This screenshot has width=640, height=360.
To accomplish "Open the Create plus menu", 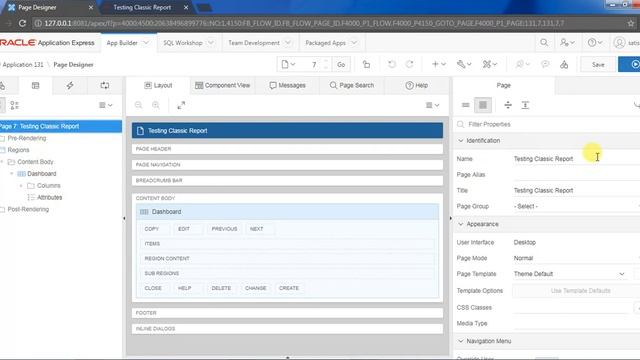I will tap(439, 64).
